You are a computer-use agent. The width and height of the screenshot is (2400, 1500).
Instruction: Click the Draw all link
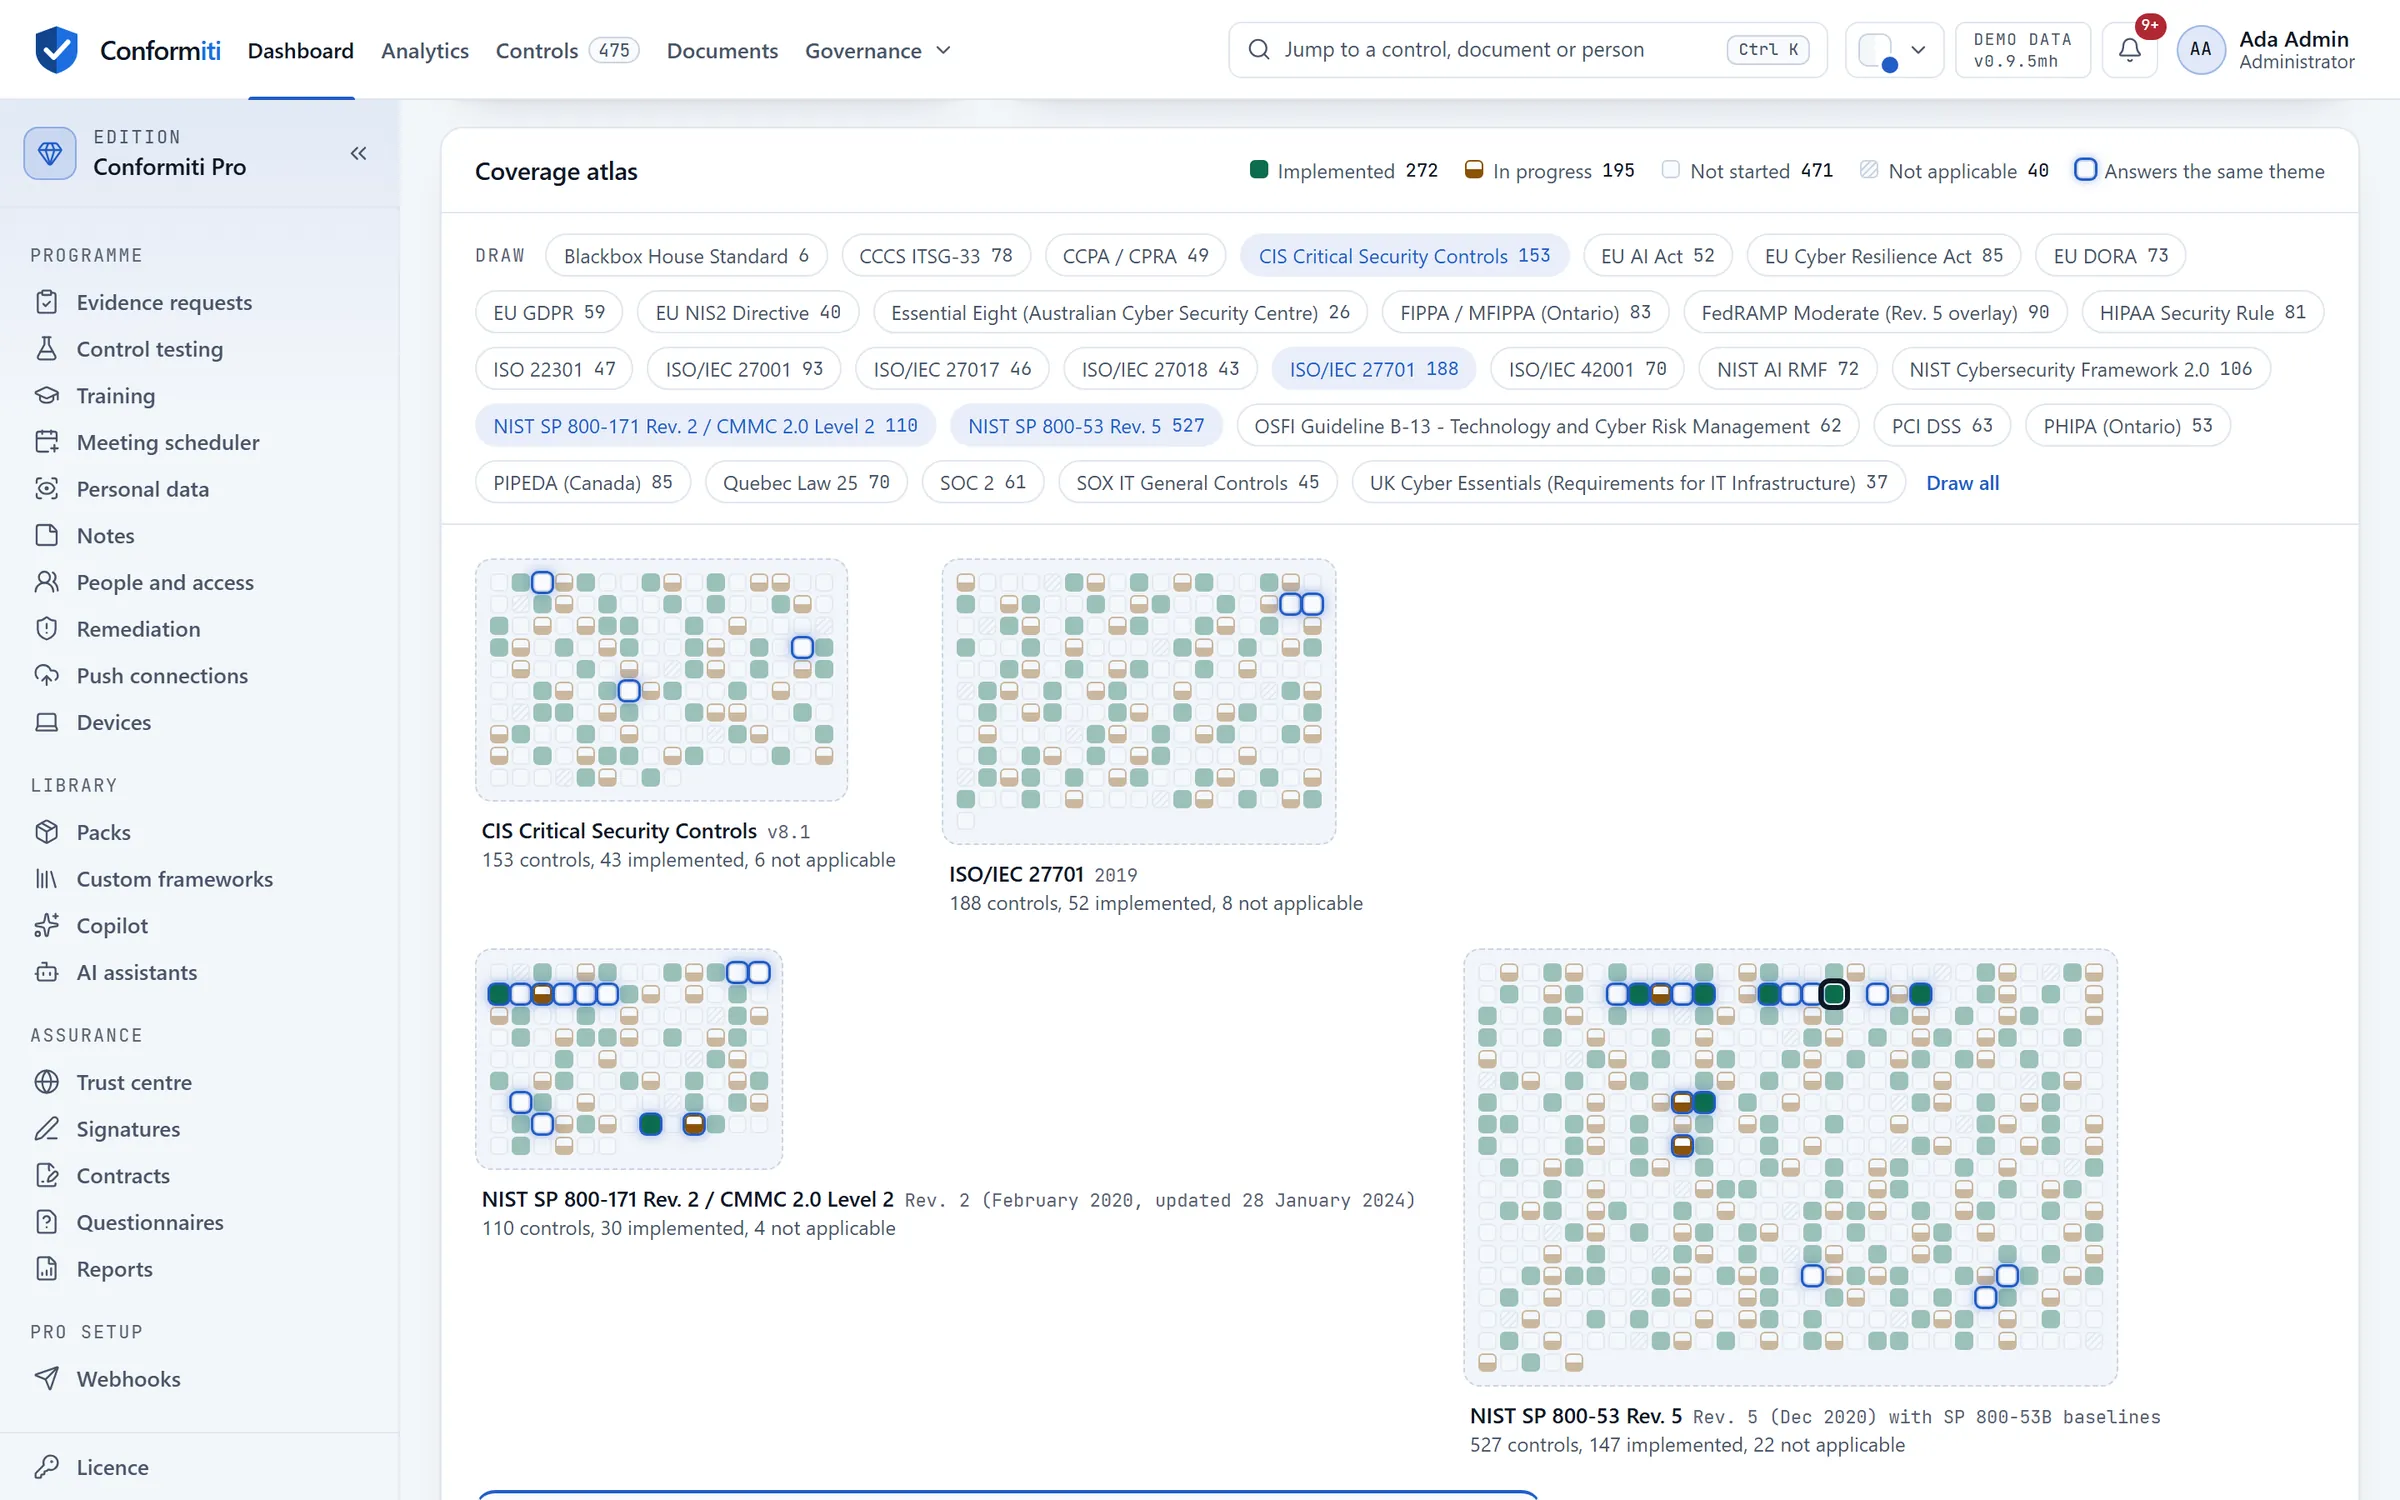pos(1962,483)
